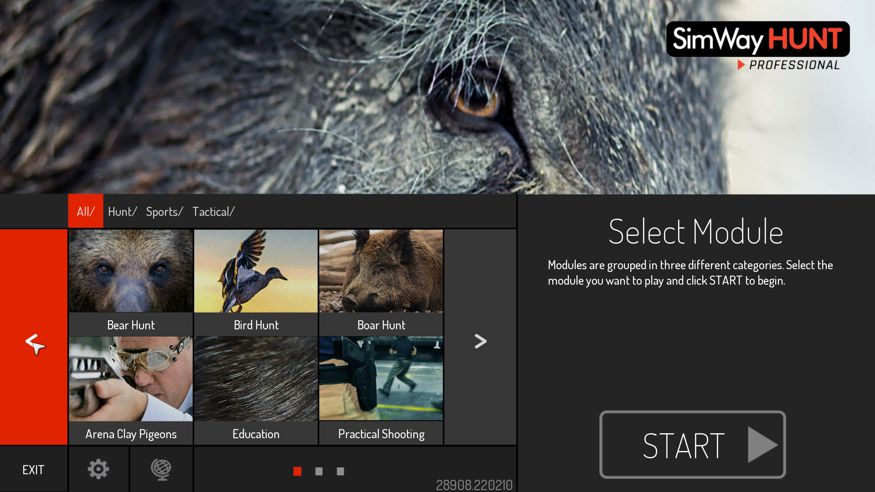Switch to the All/ category tab
Viewport: 875px width, 492px height.
pyautogui.click(x=85, y=211)
